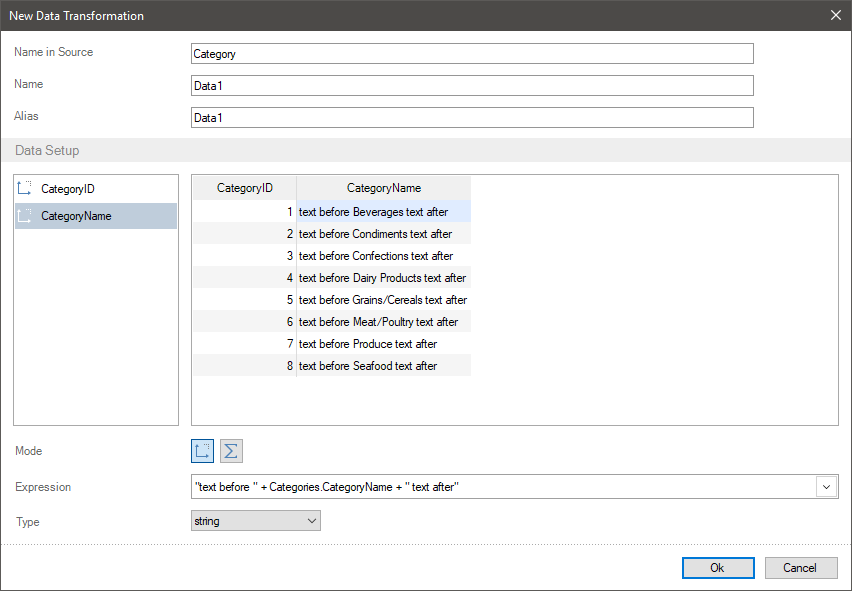Click the Alias input field
852x591 pixels.
(x=471, y=118)
